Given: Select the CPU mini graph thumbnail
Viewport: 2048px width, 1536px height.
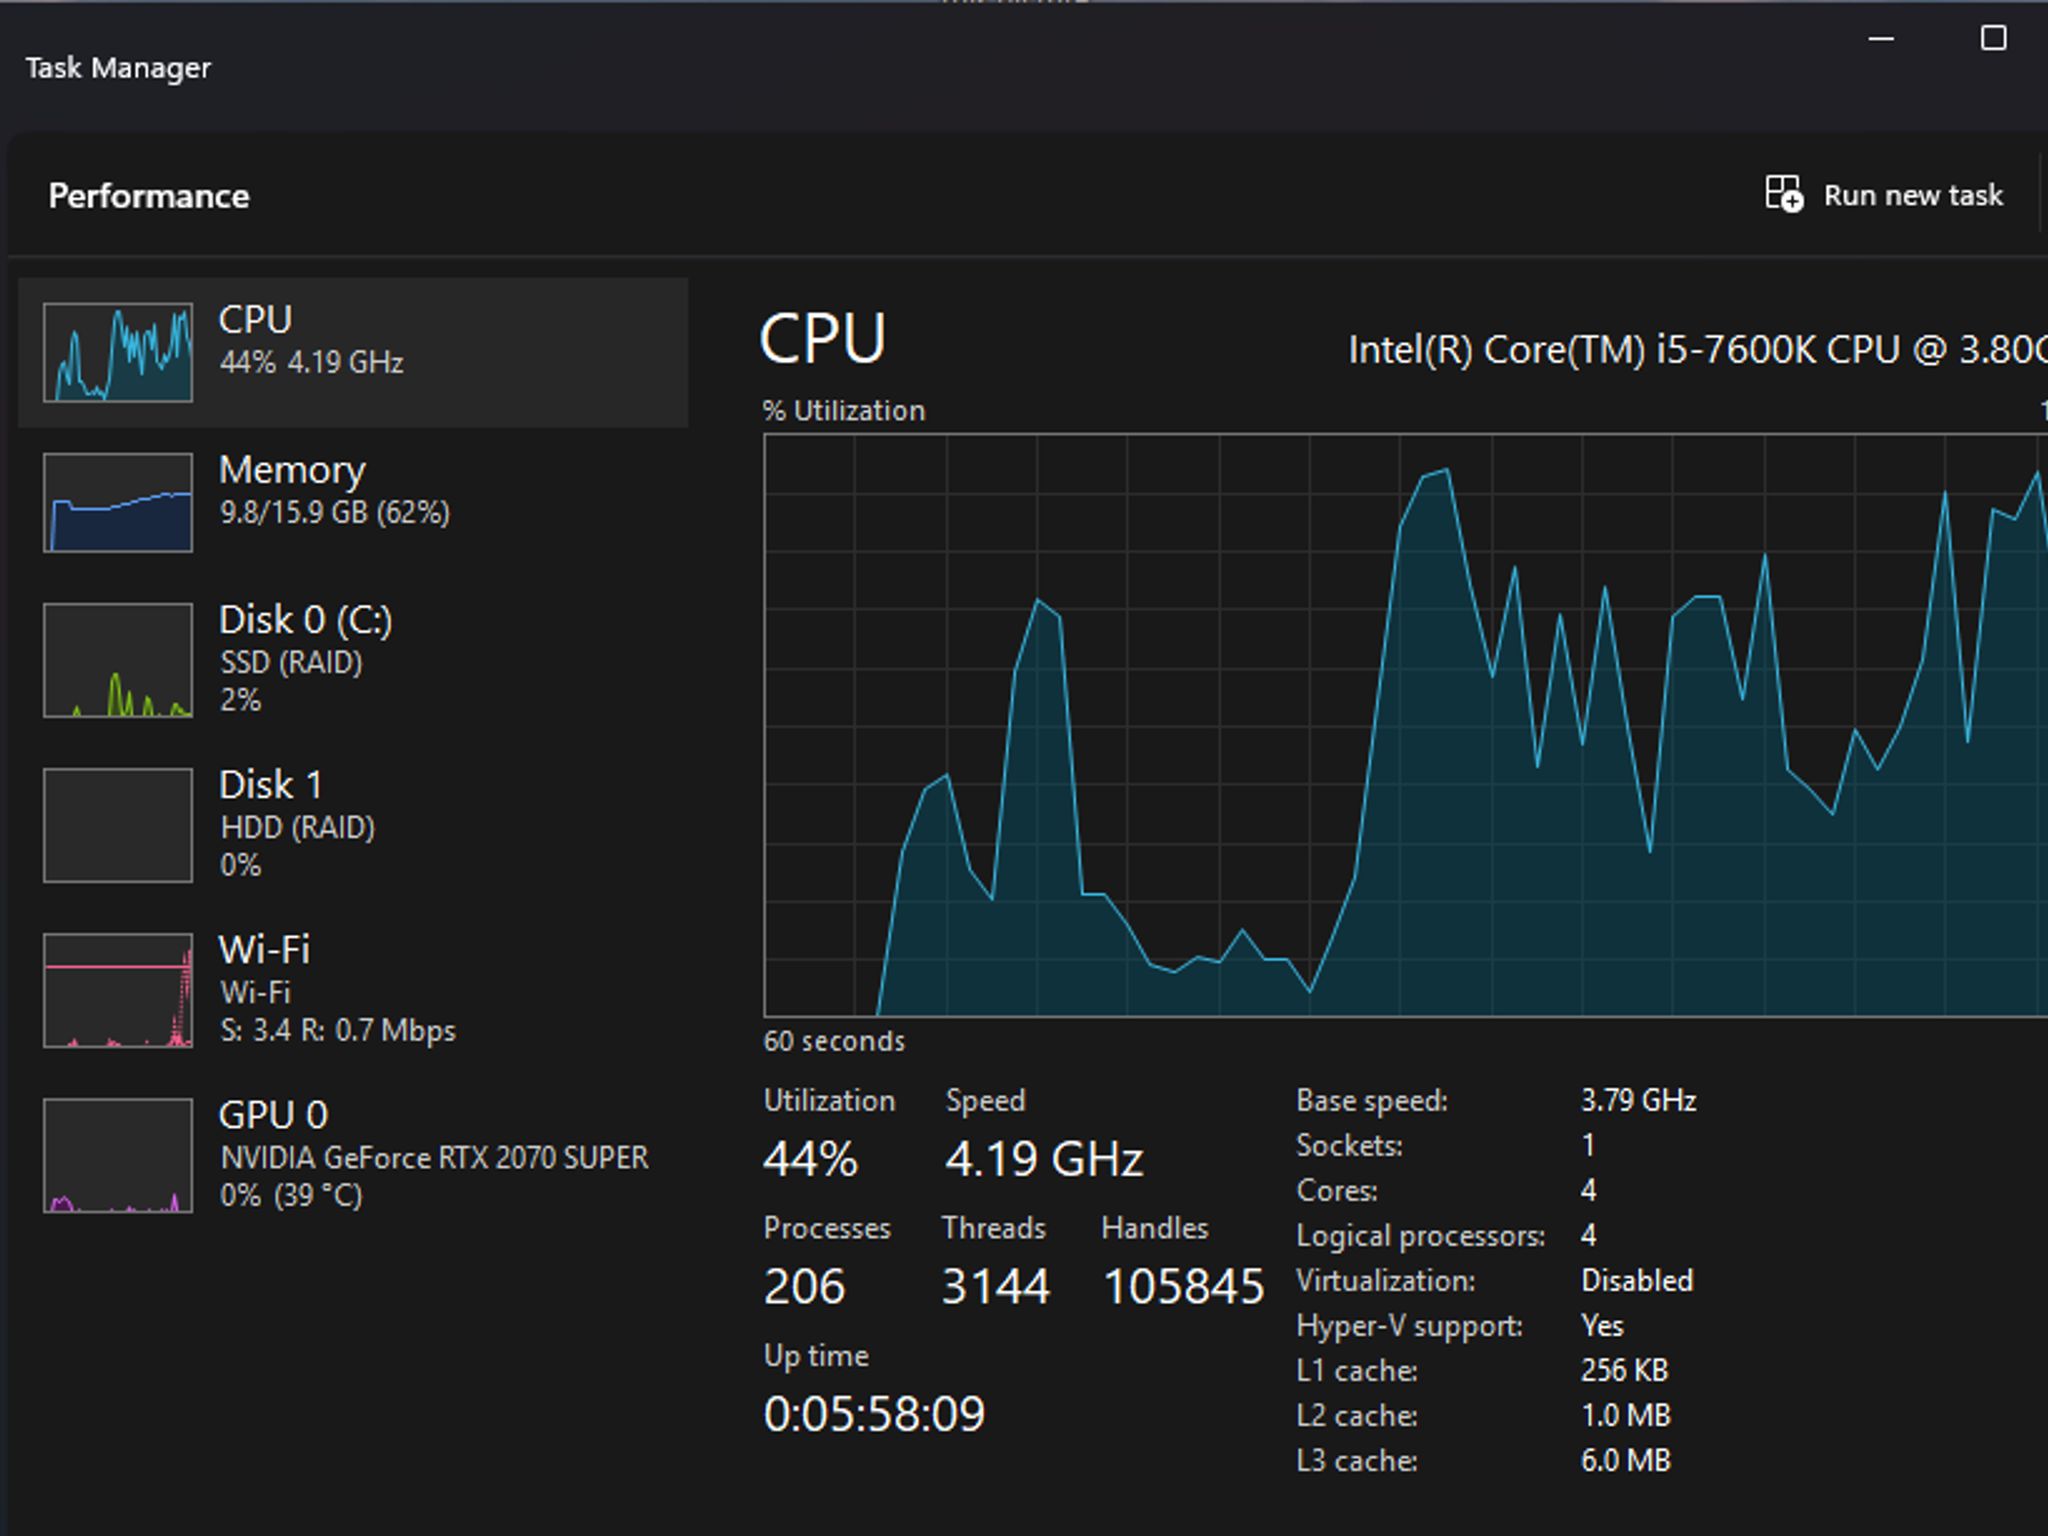Looking at the screenshot, I should [x=118, y=352].
